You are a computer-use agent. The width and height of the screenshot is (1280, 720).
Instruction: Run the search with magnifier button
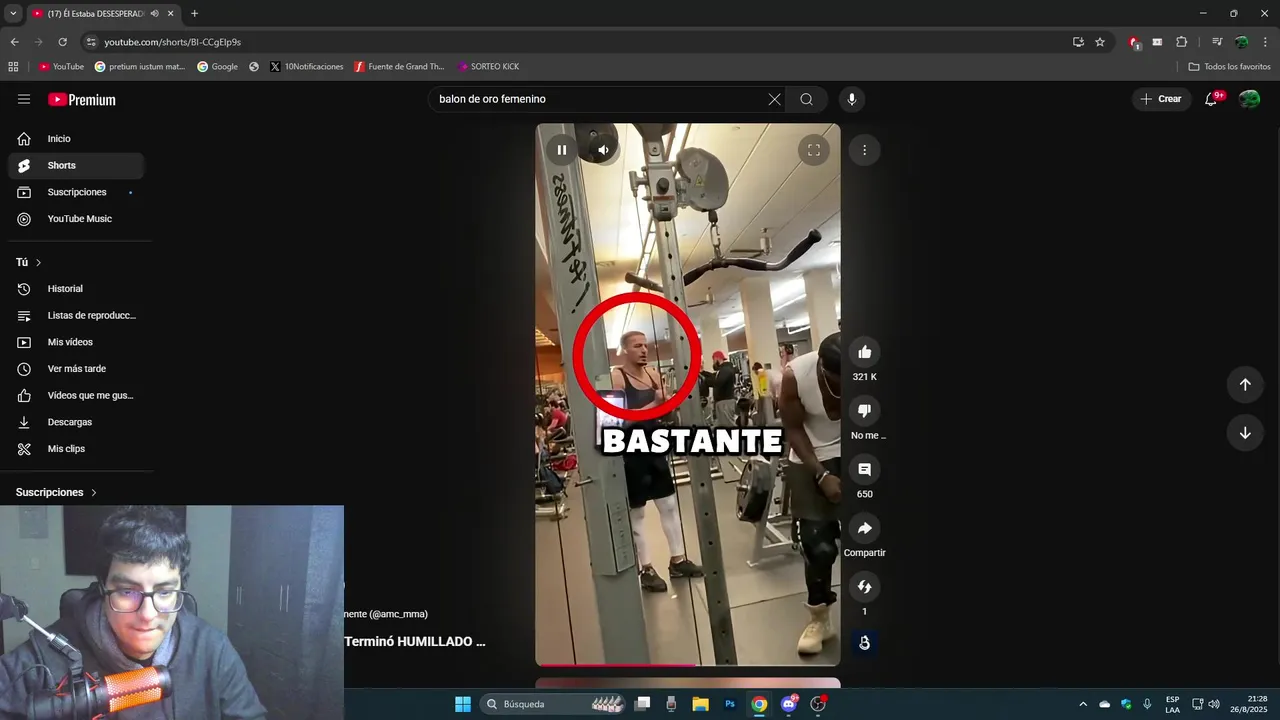pyautogui.click(x=807, y=99)
